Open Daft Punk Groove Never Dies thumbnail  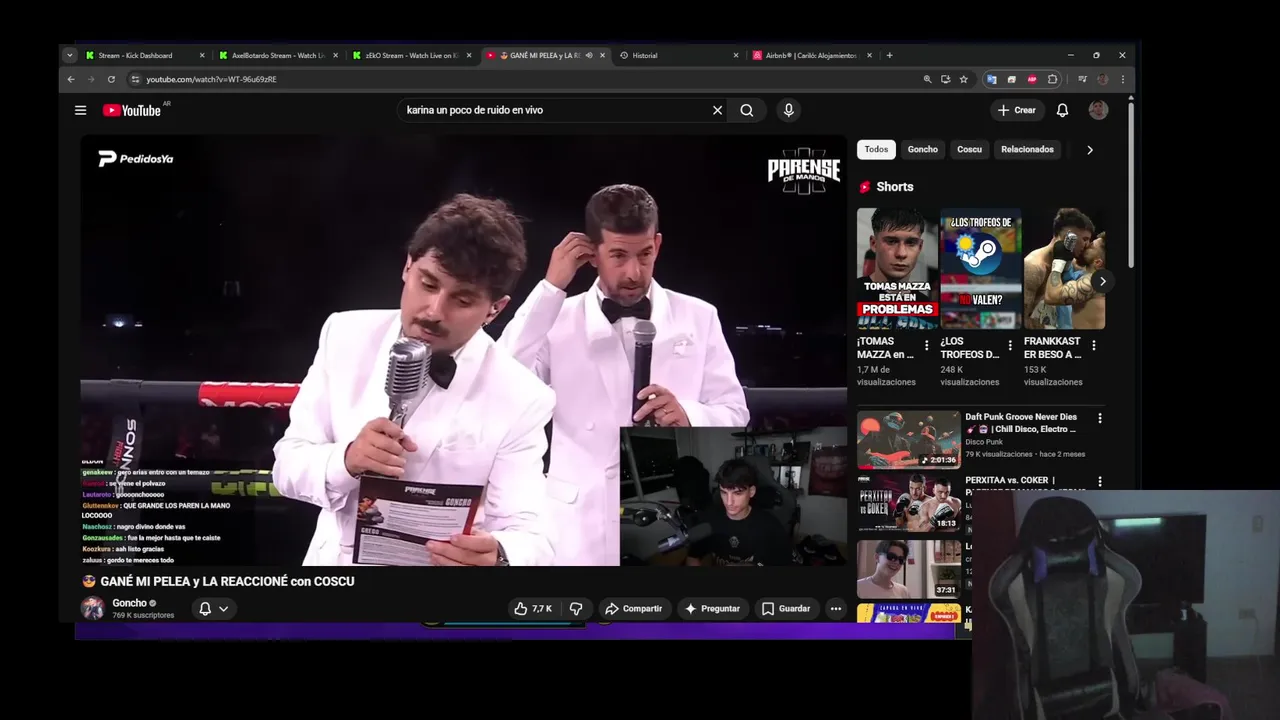click(909, 439)
